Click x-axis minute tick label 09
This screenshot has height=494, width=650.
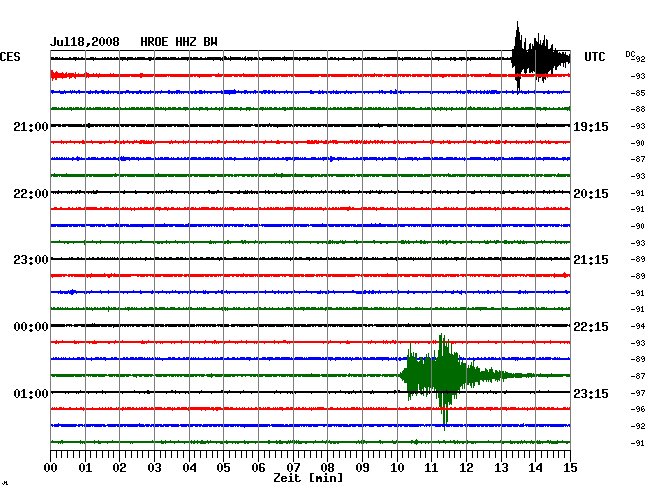click(362, 468)
